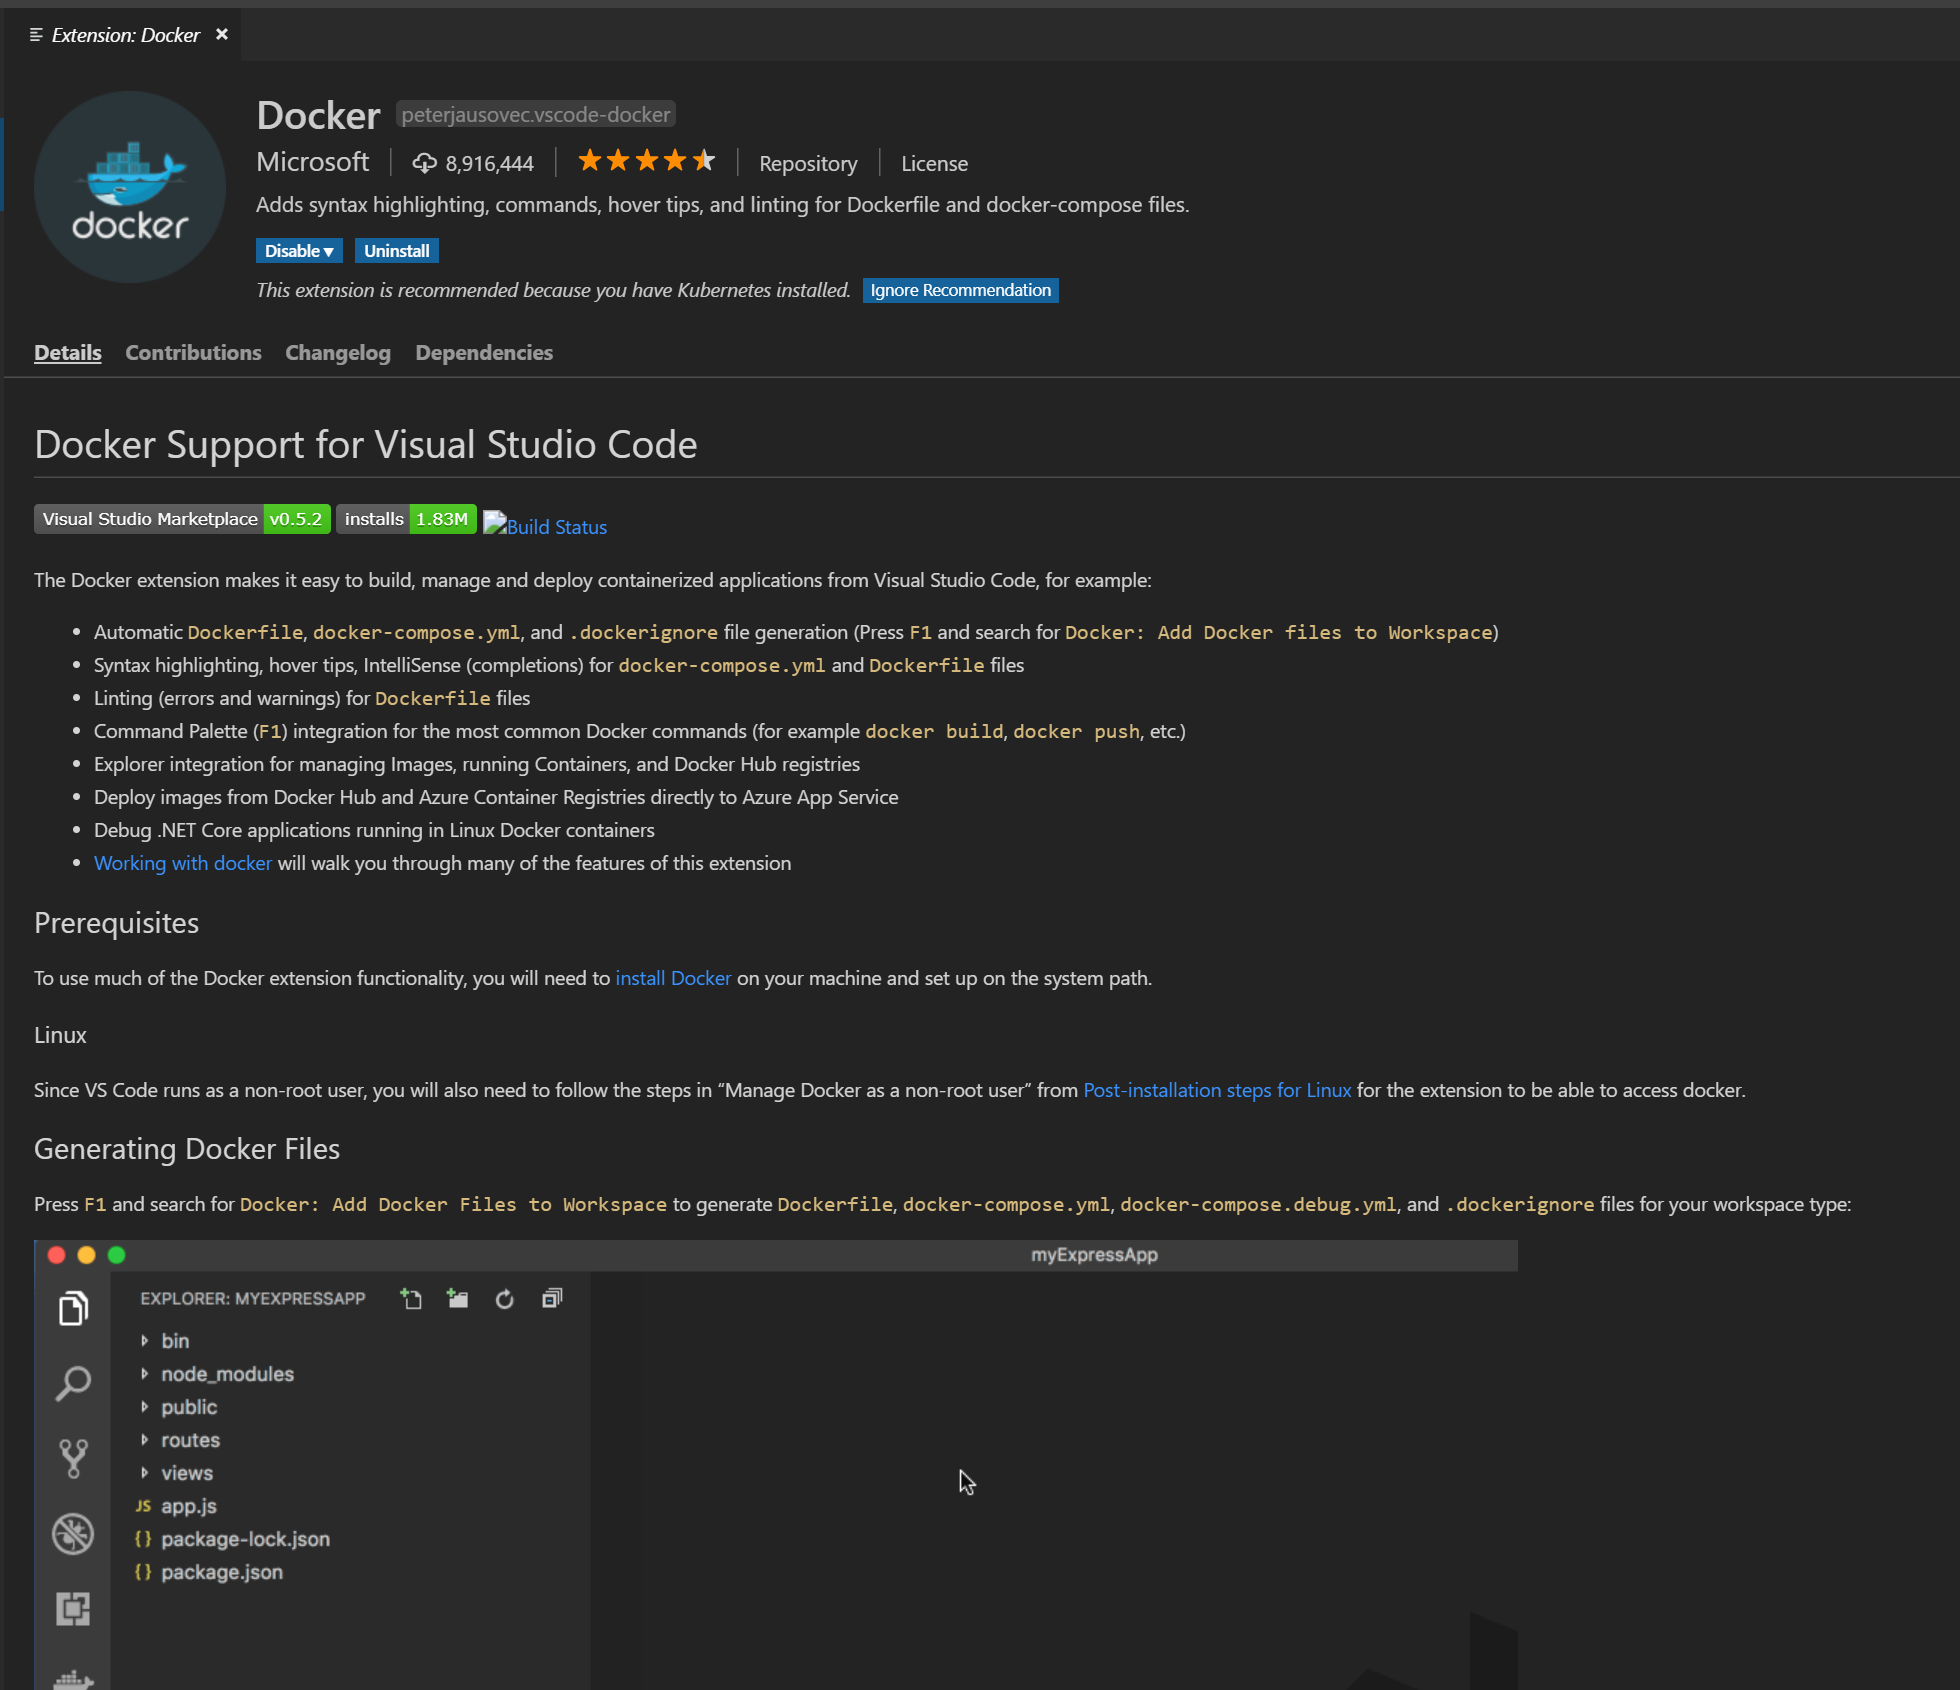1960x1690 pixels.
Task: Click the Explorer files icon in sidebar
Action: [73, 1308]
